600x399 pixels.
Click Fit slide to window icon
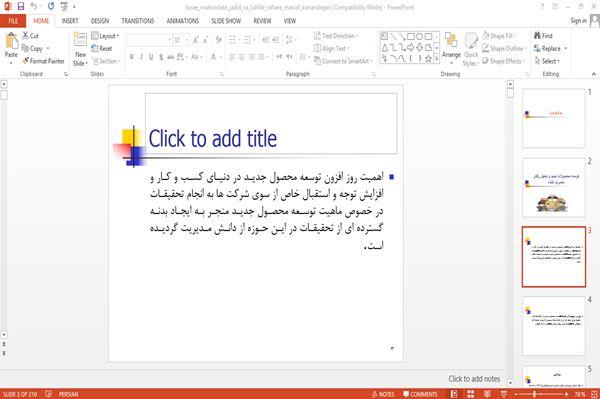(594, 394)
